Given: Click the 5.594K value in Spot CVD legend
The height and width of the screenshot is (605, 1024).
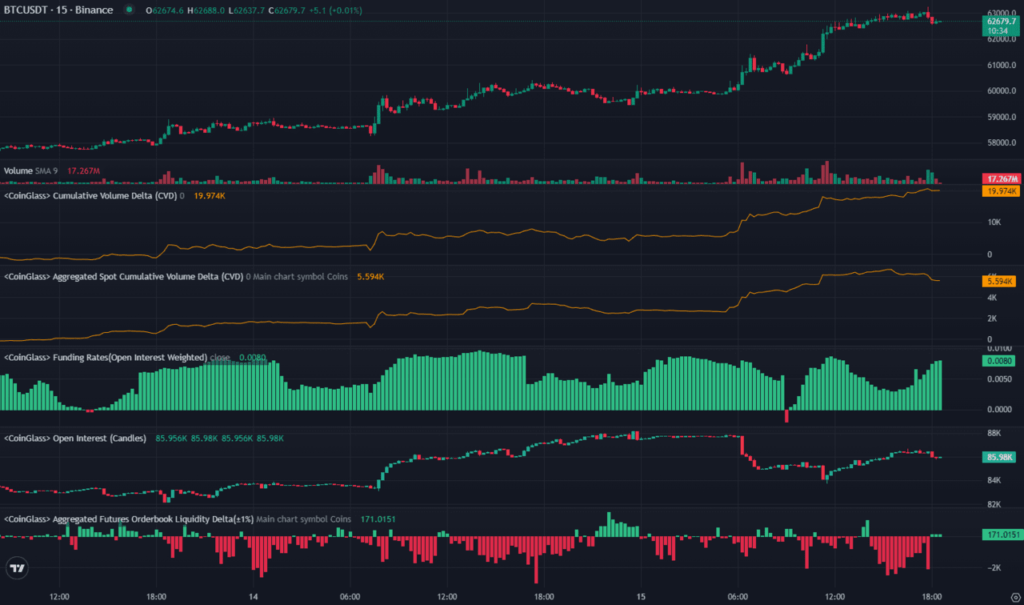Looking at the screenshot, I should tap(370, 276).
